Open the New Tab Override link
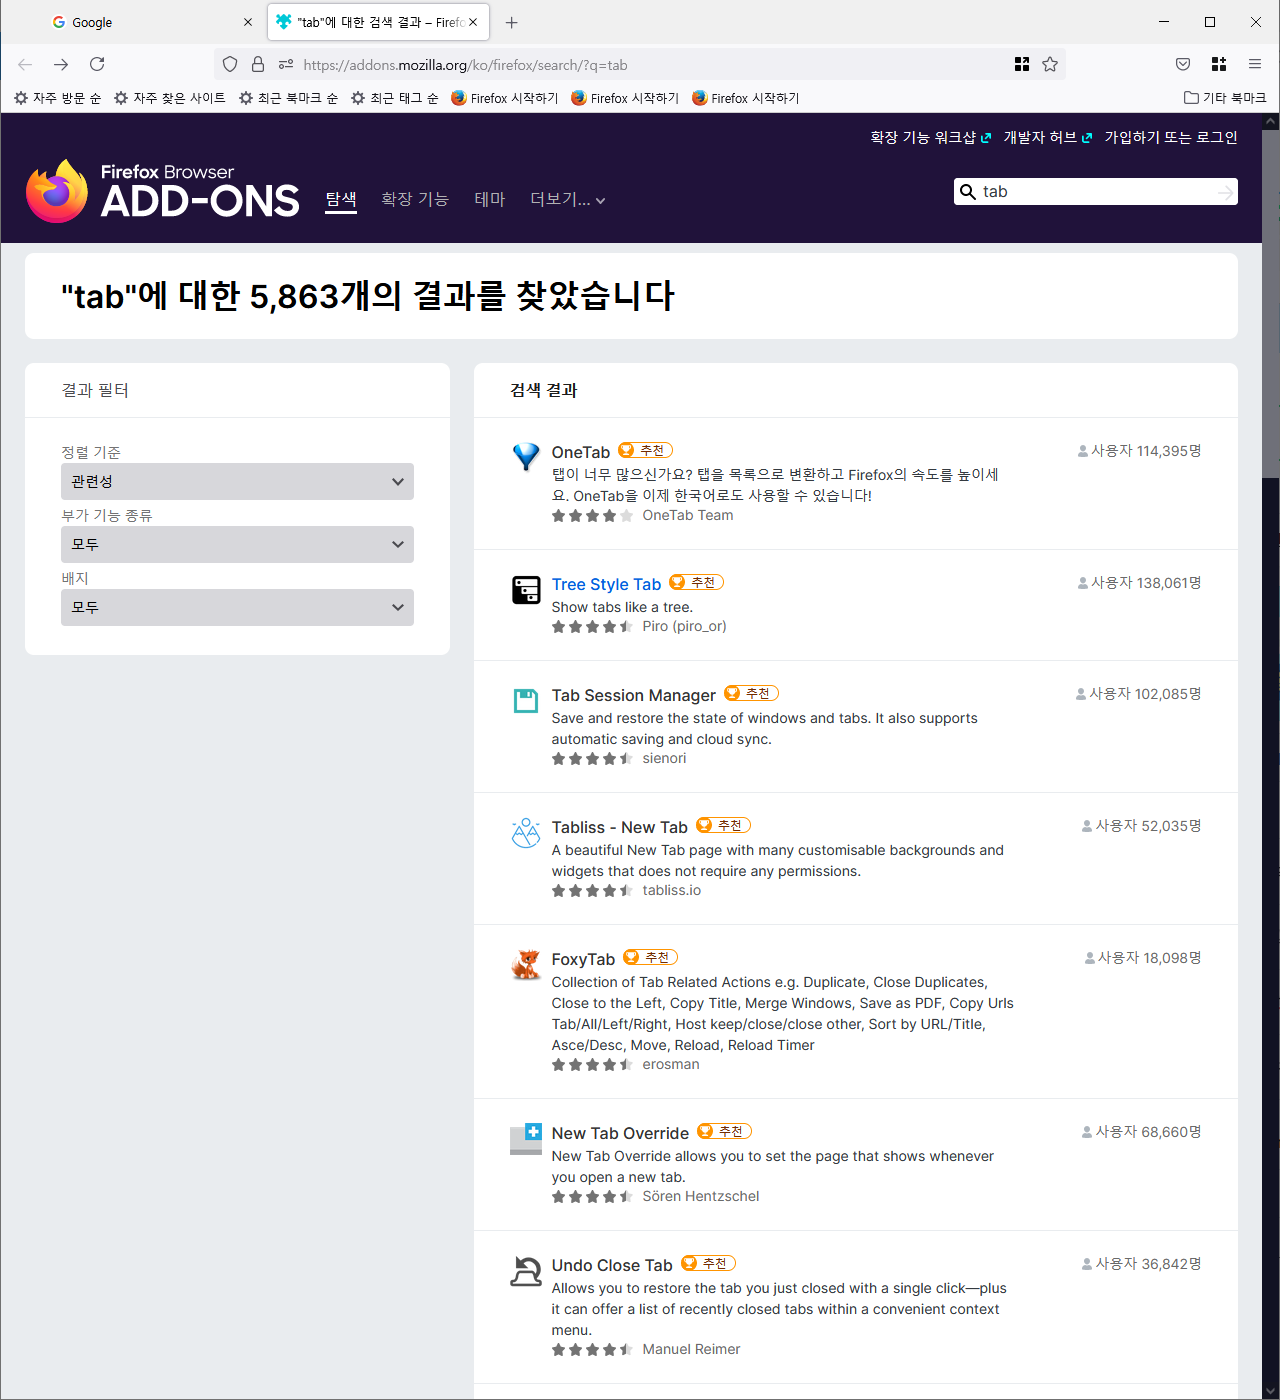1280x1400 pixels. (620, 1133)
